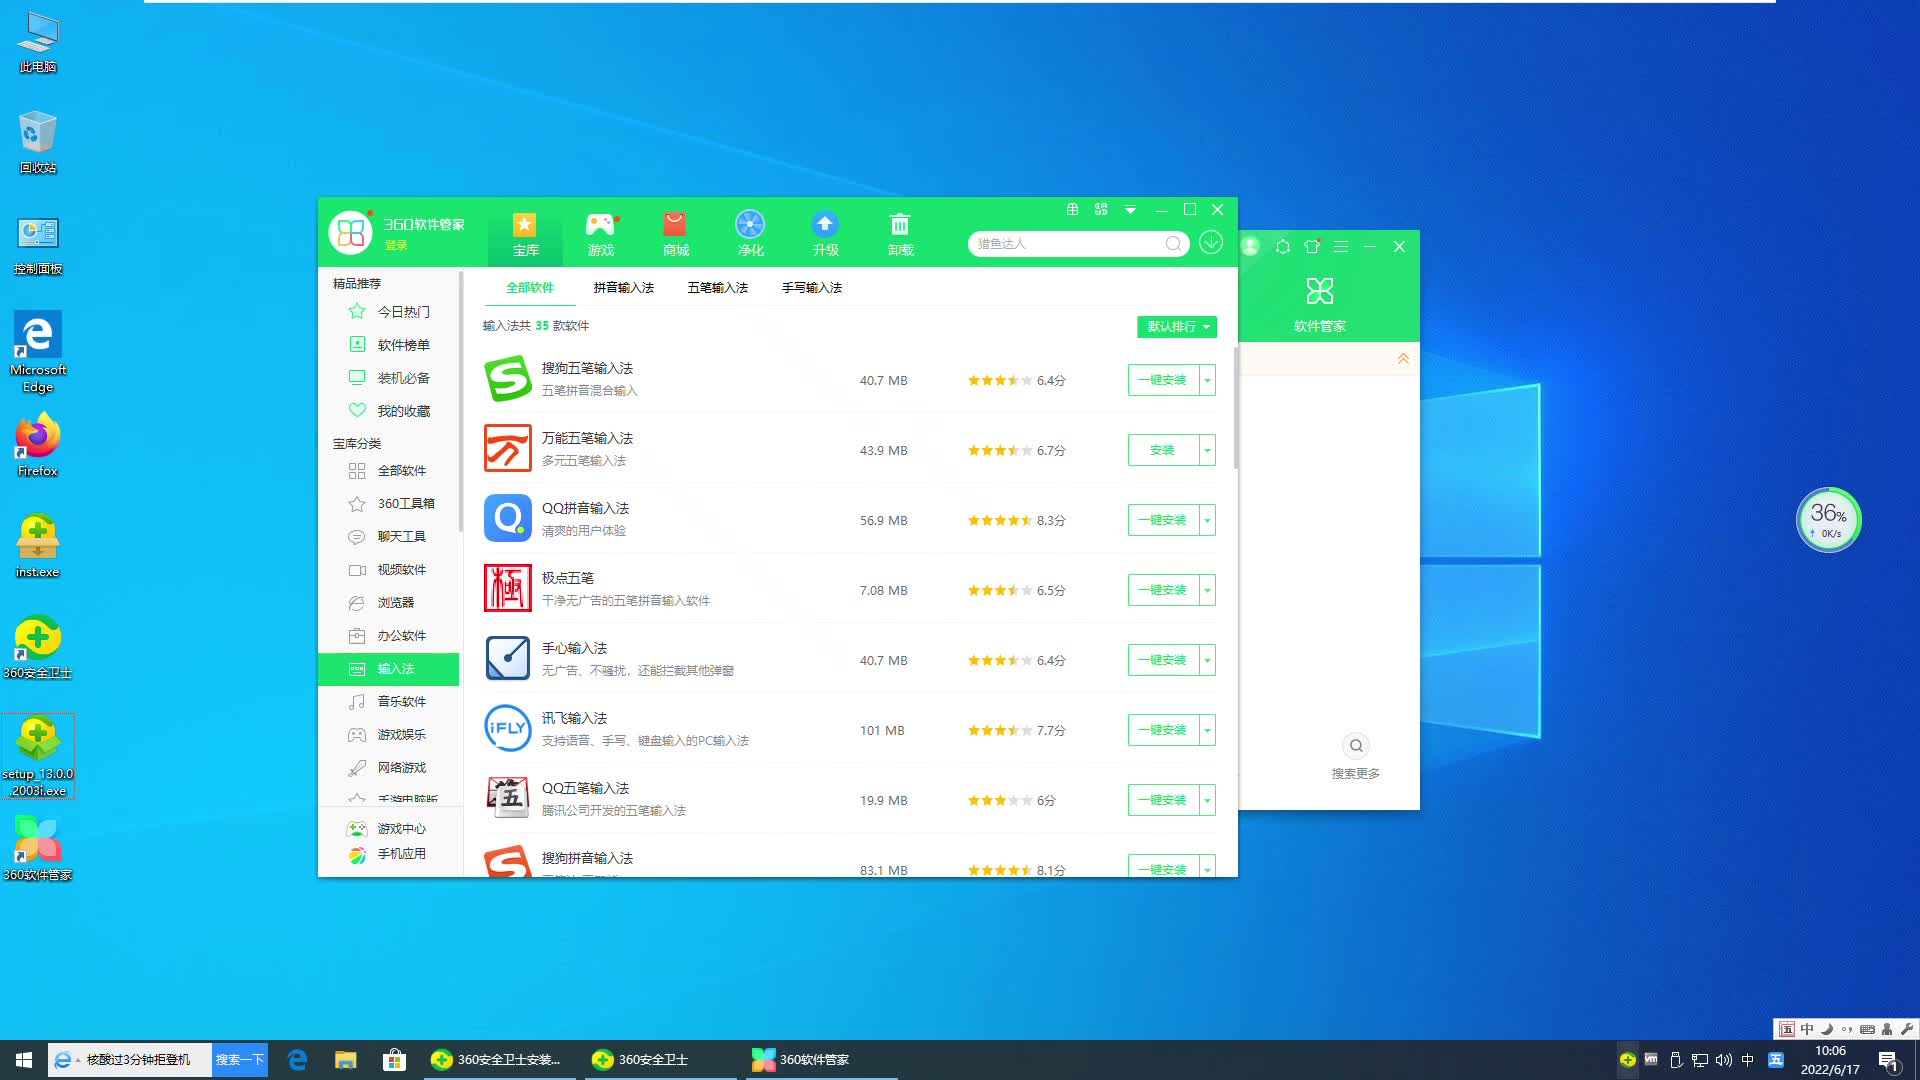The height and width of the screenshot is (1080, 1920).
Task: Click the star rating of 讯飞输入法
Action: coord(999,731)
